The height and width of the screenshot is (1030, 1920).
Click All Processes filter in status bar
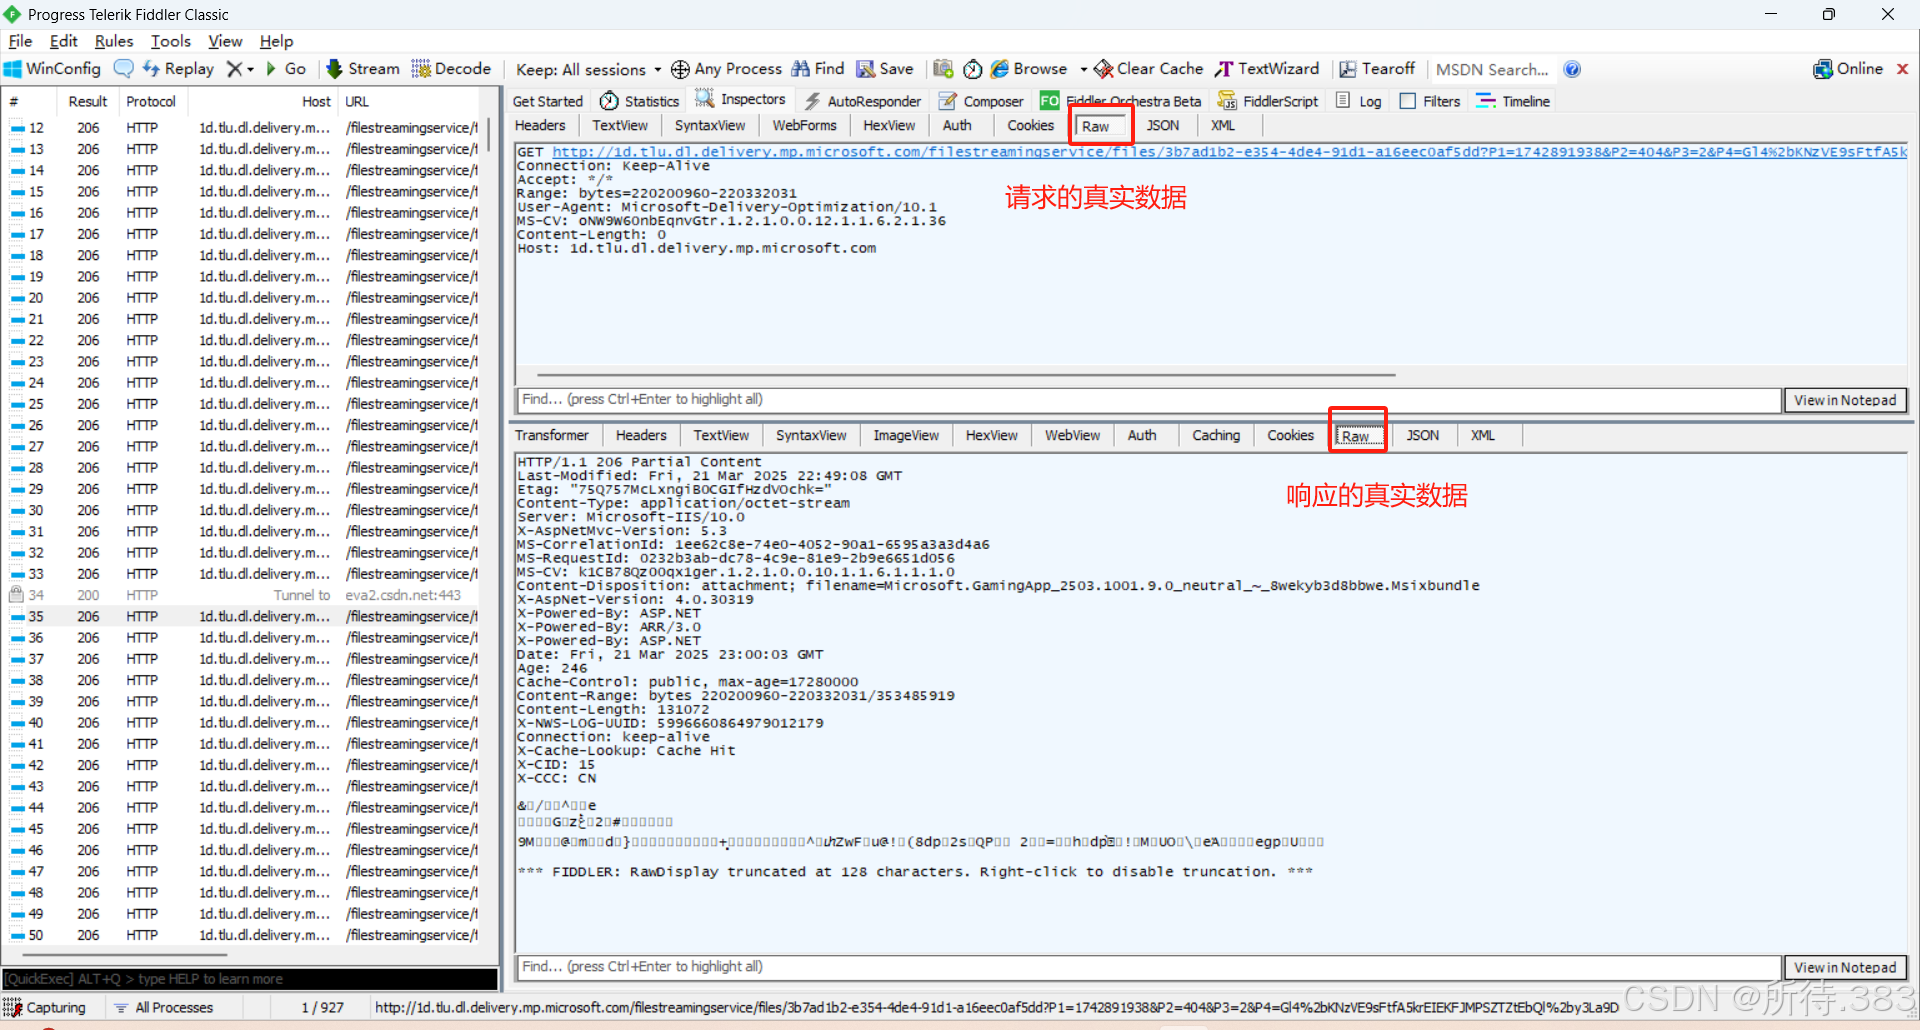tap(164, 1007)
